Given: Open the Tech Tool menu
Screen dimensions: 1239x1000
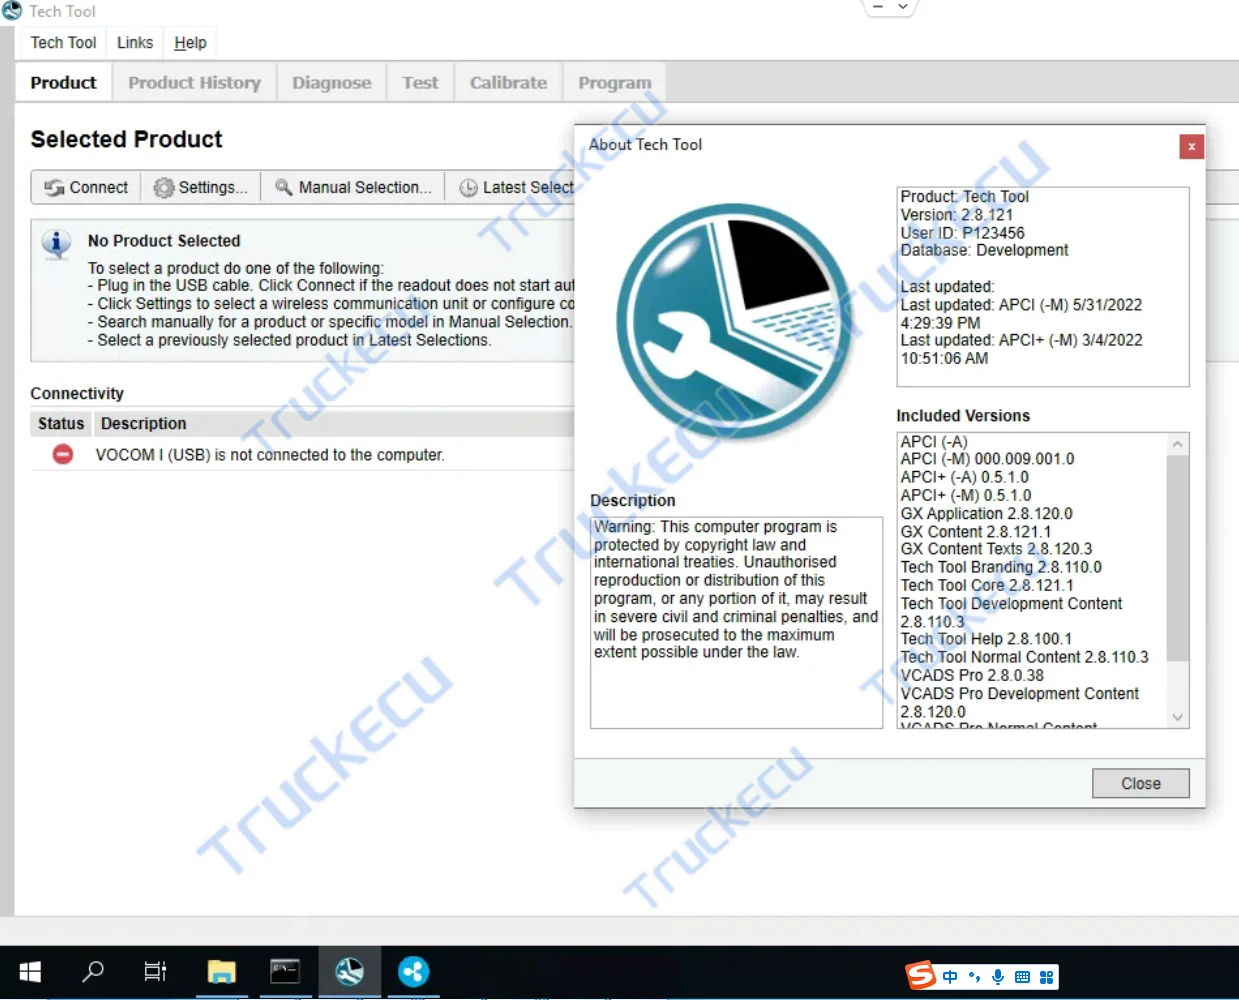Looking at the screenshot, I should pyautogui.click(x=63, y=42).
